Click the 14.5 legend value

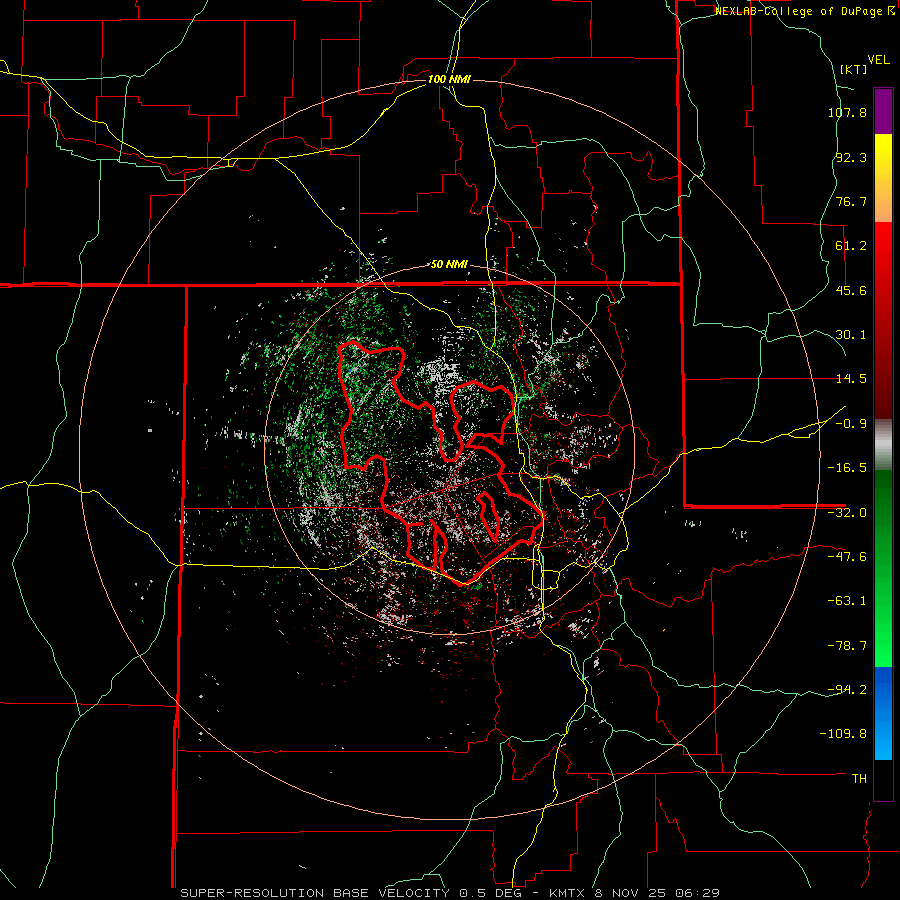click(851, 379)
